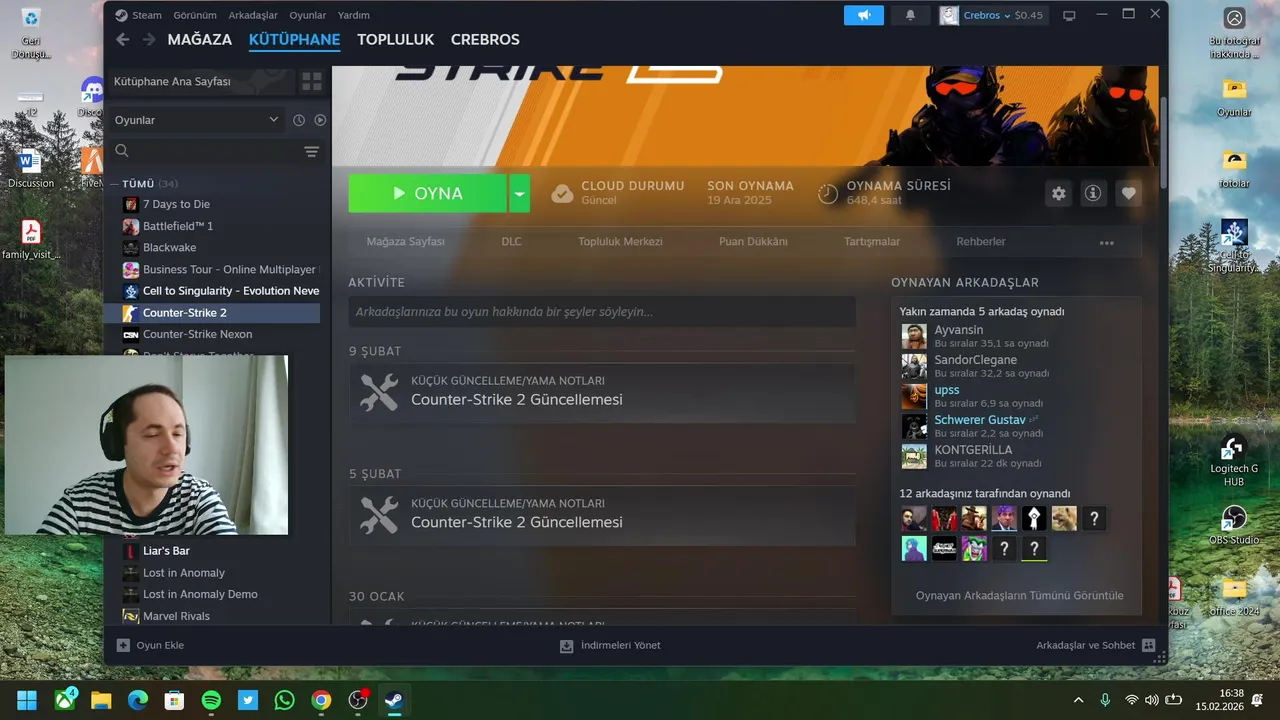Open the Görünüm menu
Image resolution: width=1280 pixels, height=720 pixels.
195,15
